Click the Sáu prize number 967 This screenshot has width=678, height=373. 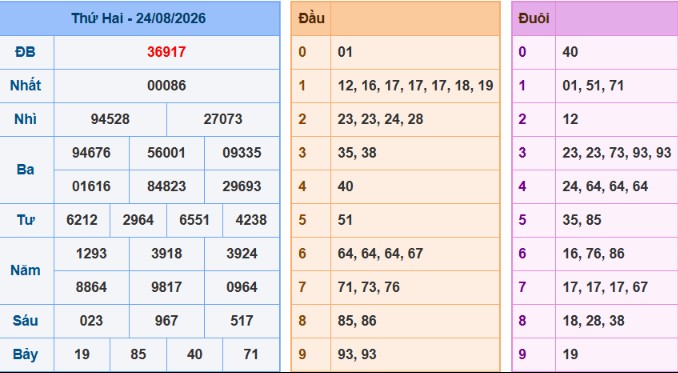click(166, 321)
